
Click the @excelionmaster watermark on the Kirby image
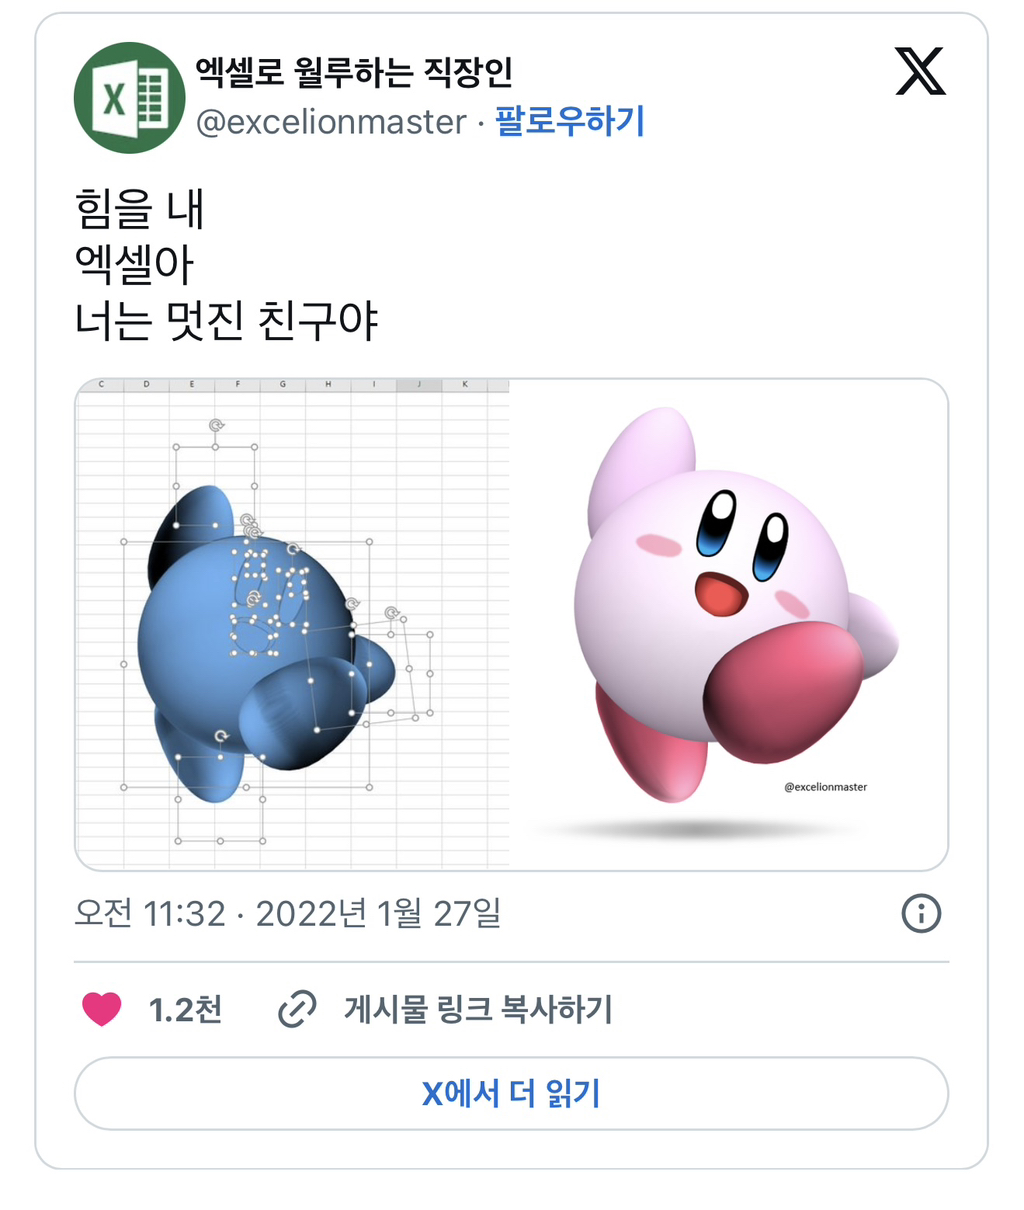(825, 787)
